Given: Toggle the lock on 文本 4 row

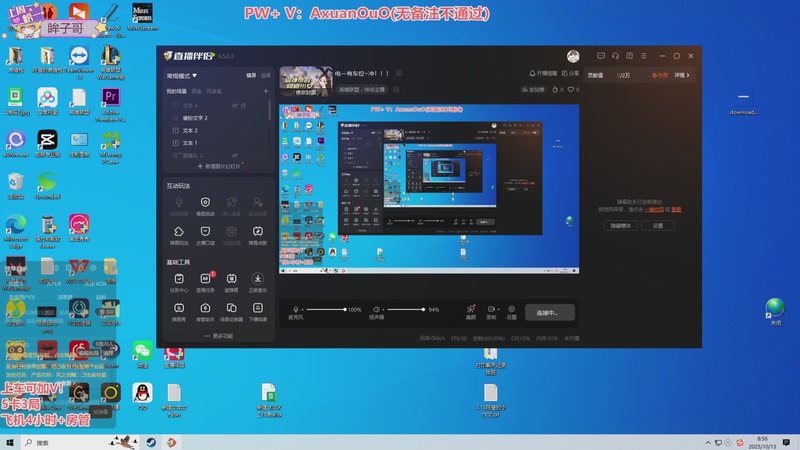Looking at the screenshot, I should (243, 106).
